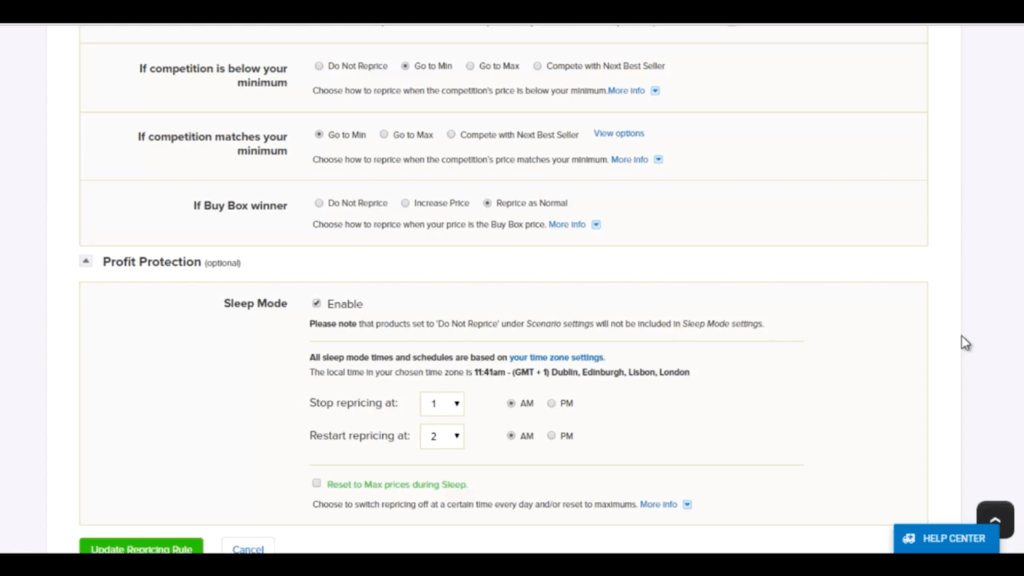
Task: Open the Restart repricing at hour dropdown
Action: 442,436
